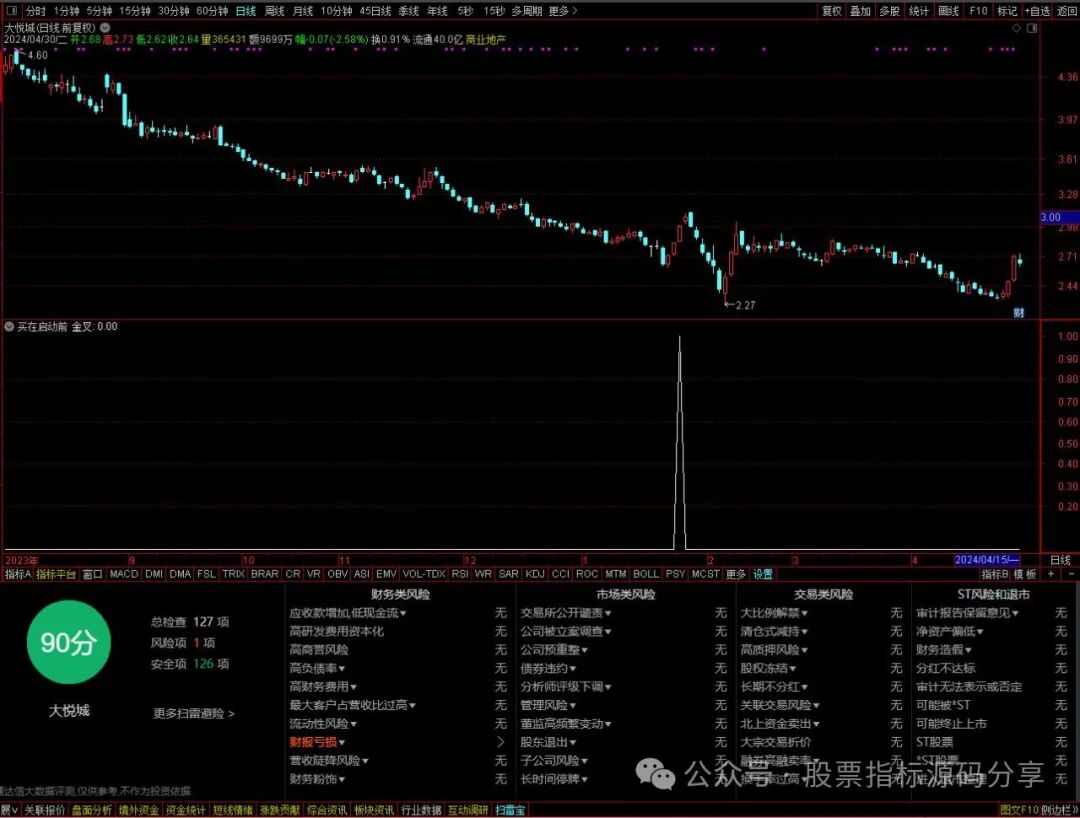This screenshot has width=1080, height=818.
Task: Open the 资金统计 bottom tab
Action: [x=185, y=810]
